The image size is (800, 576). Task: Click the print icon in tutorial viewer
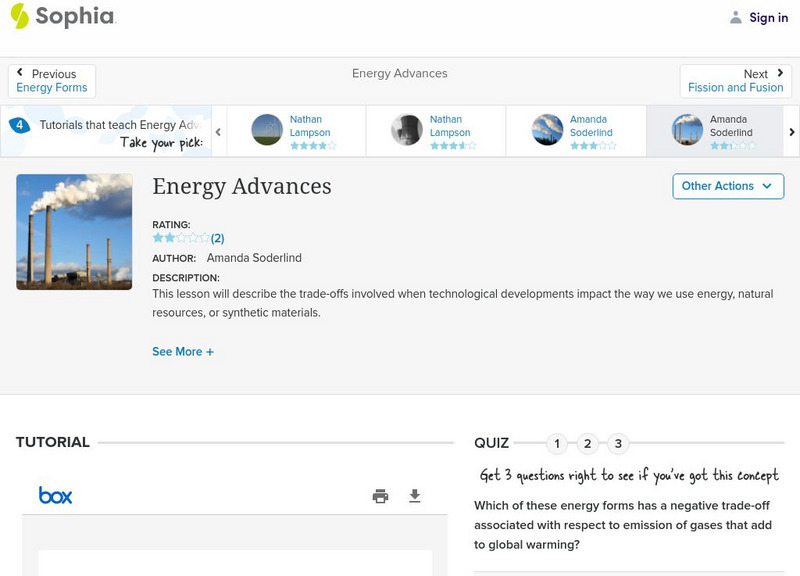point(380,496)
